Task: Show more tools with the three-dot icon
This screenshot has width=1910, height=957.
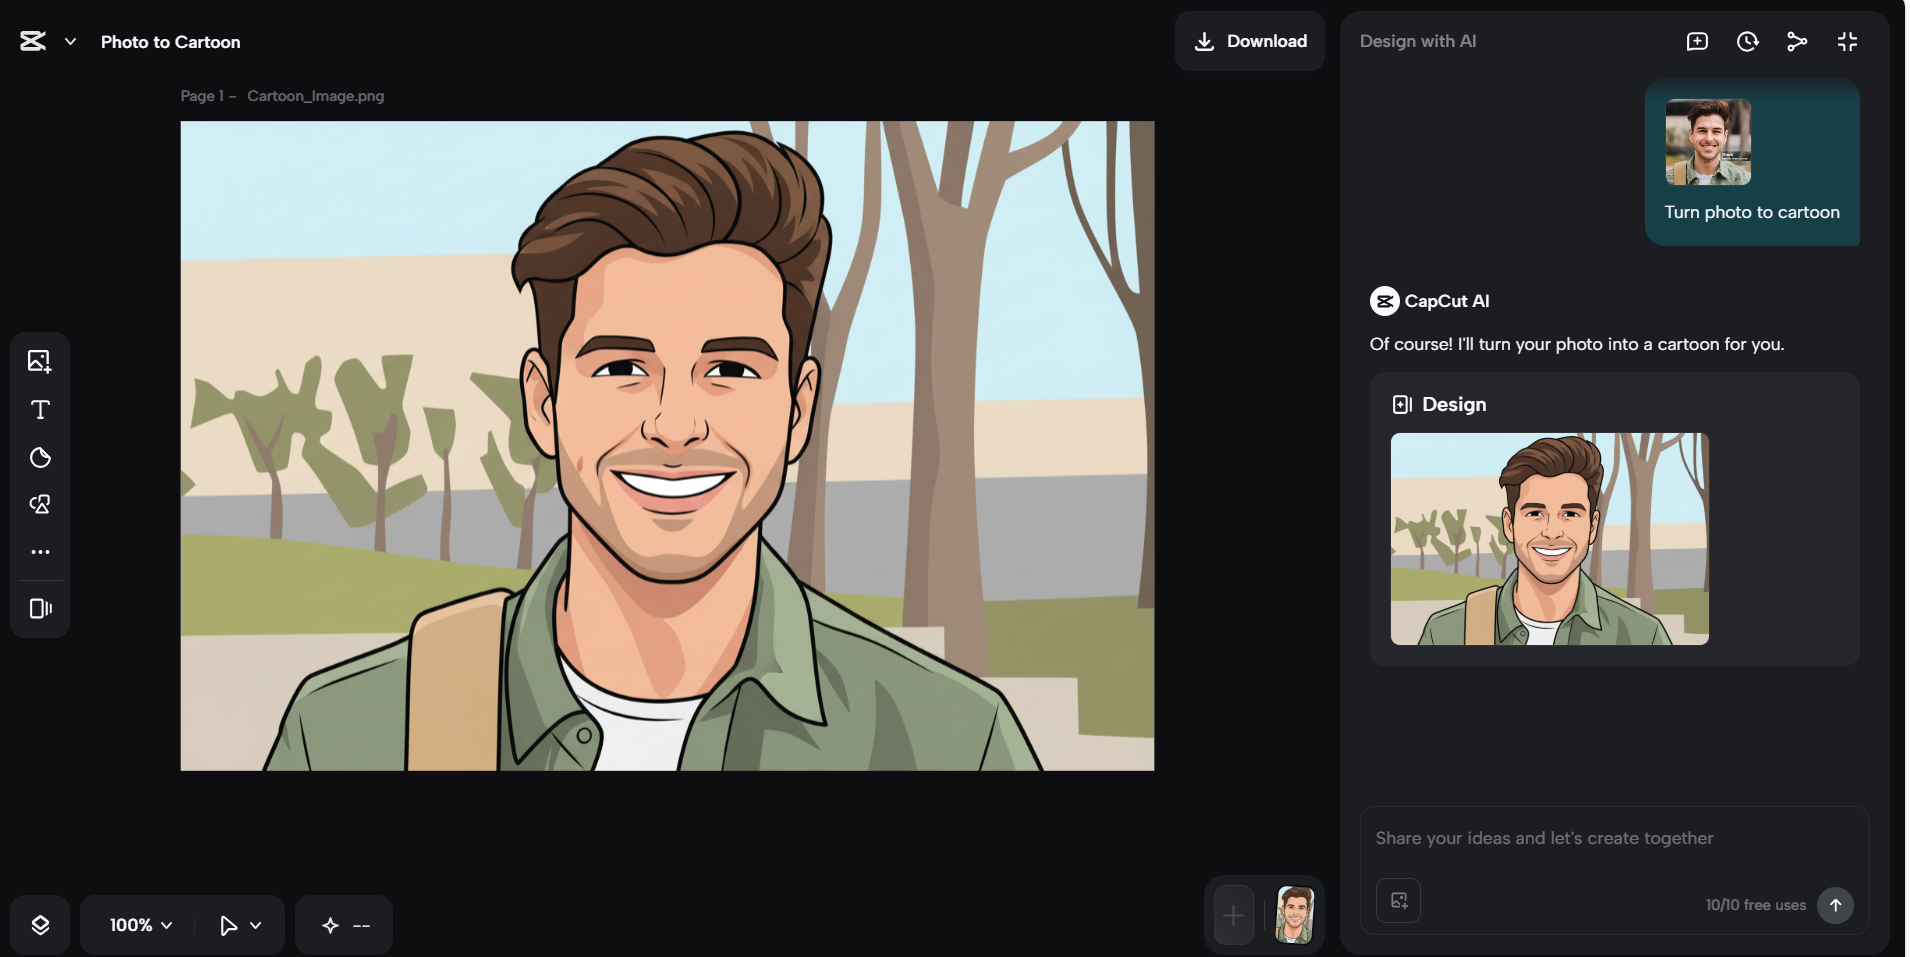Action: [x=40, y=552]
